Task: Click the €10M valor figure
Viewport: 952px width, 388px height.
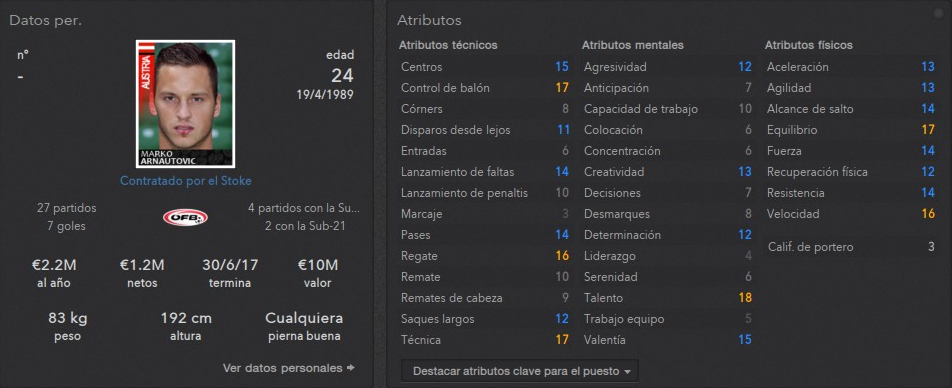Action: pyautogui.click(x=318, y=265)
